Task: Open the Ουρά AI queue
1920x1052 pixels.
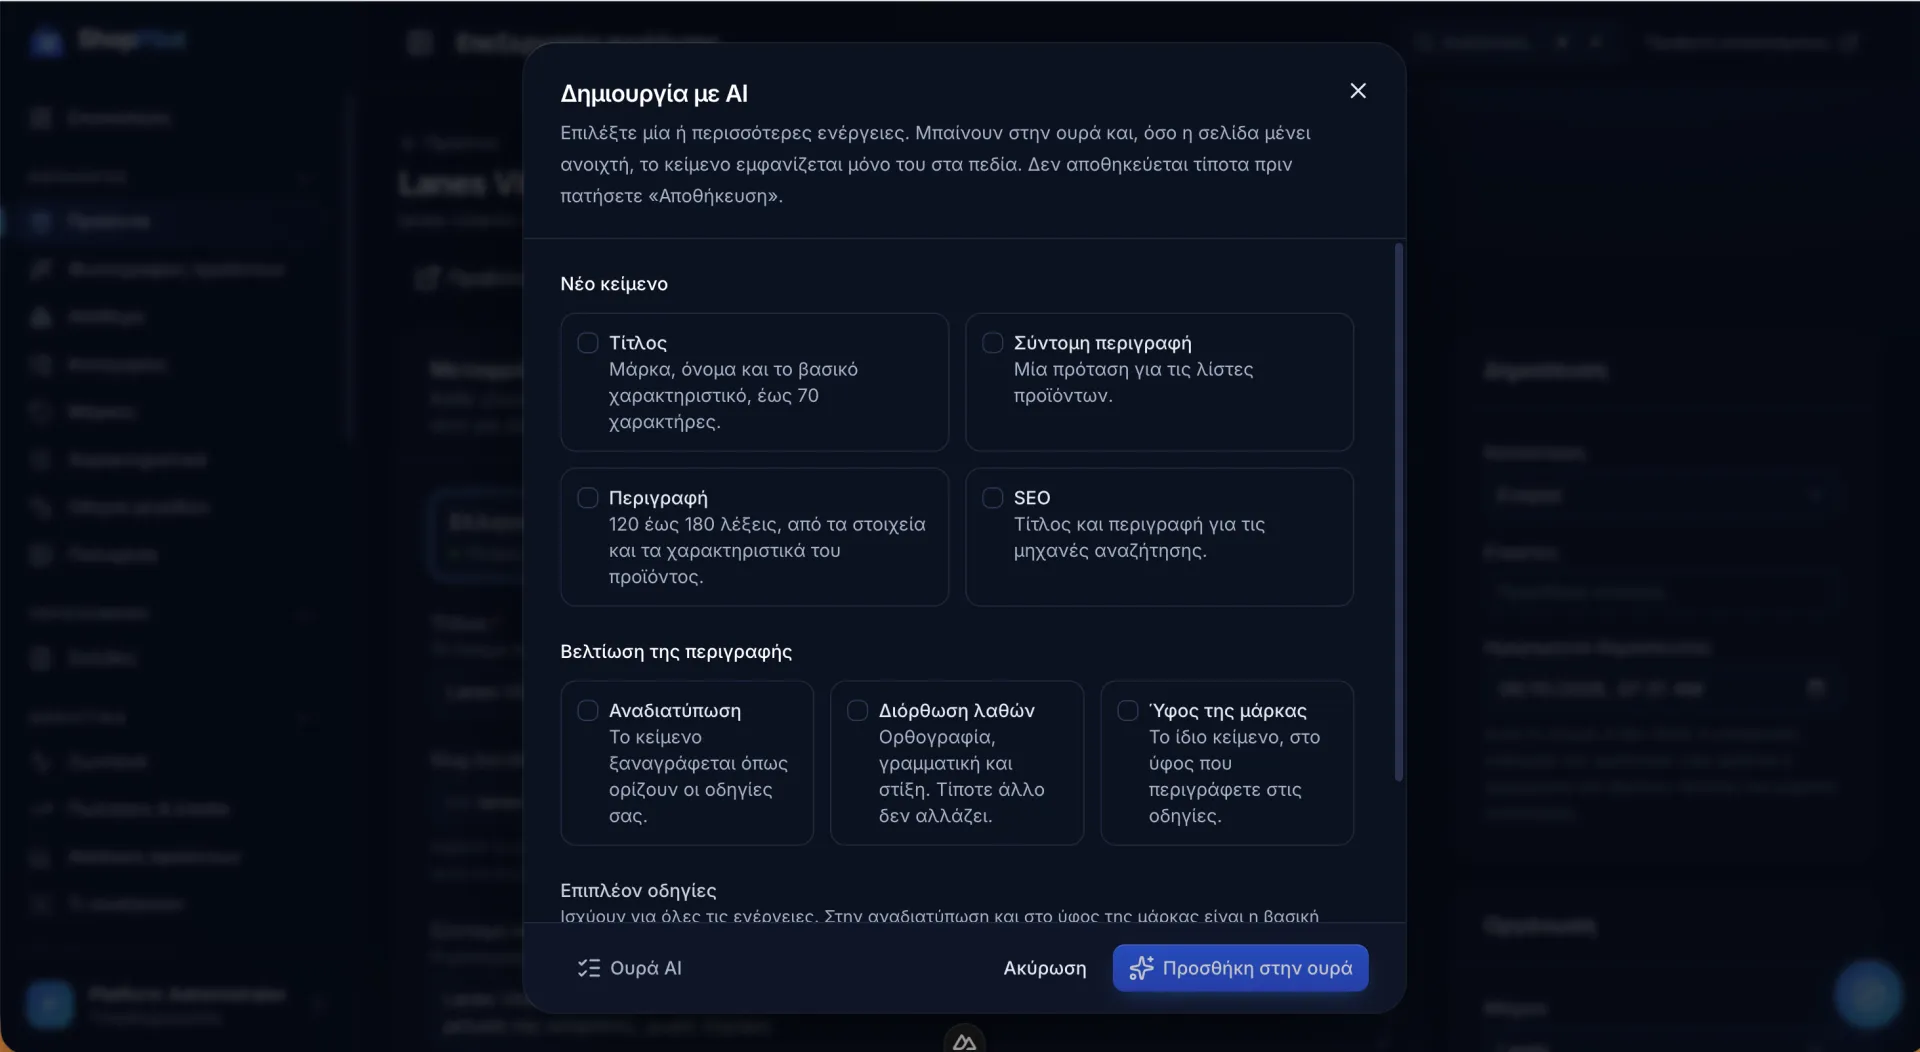Action: pyautogui.click(x=630, y=968)
